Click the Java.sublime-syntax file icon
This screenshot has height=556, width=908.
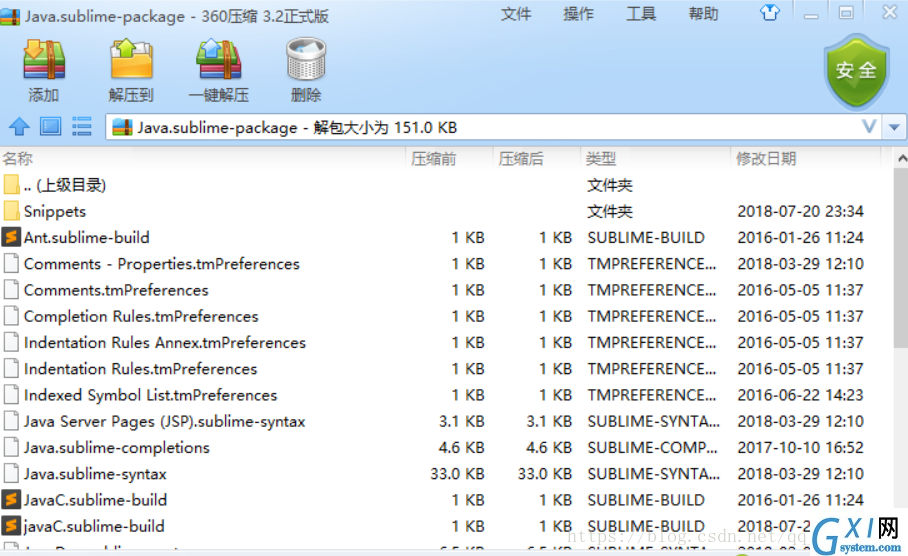click(11, 474)
